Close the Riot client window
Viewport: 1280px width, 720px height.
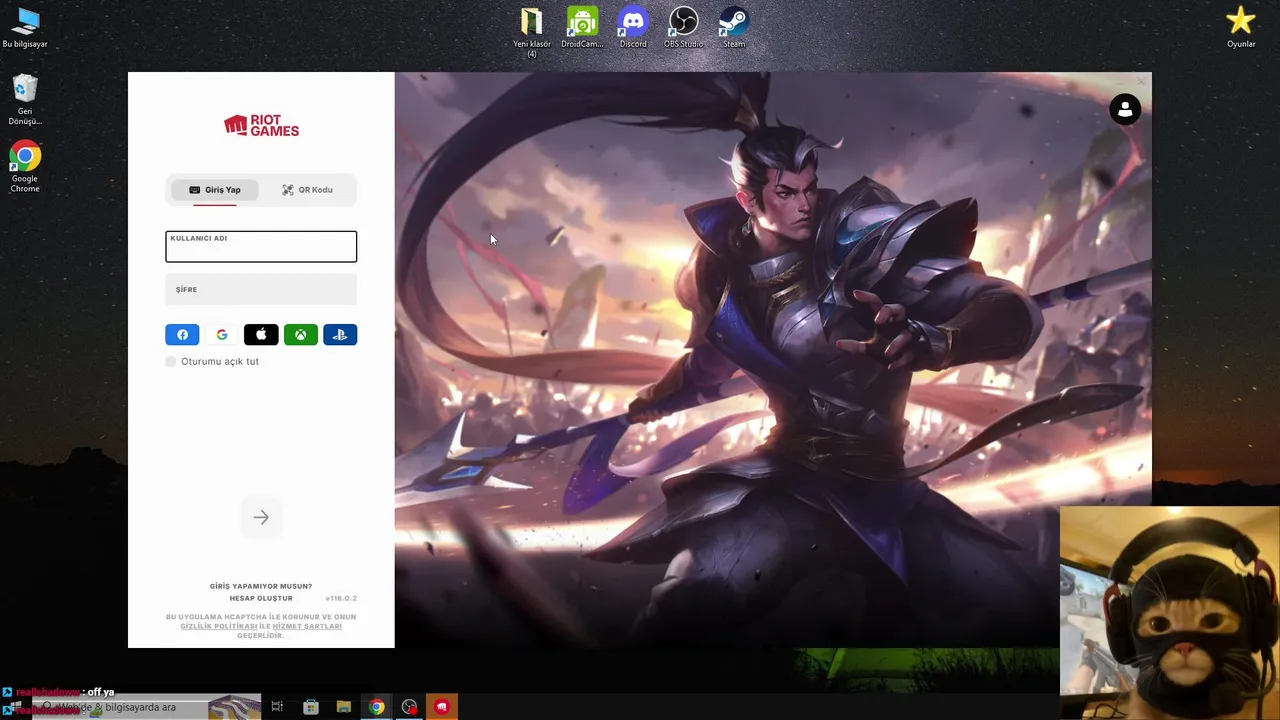(1141, 82)
